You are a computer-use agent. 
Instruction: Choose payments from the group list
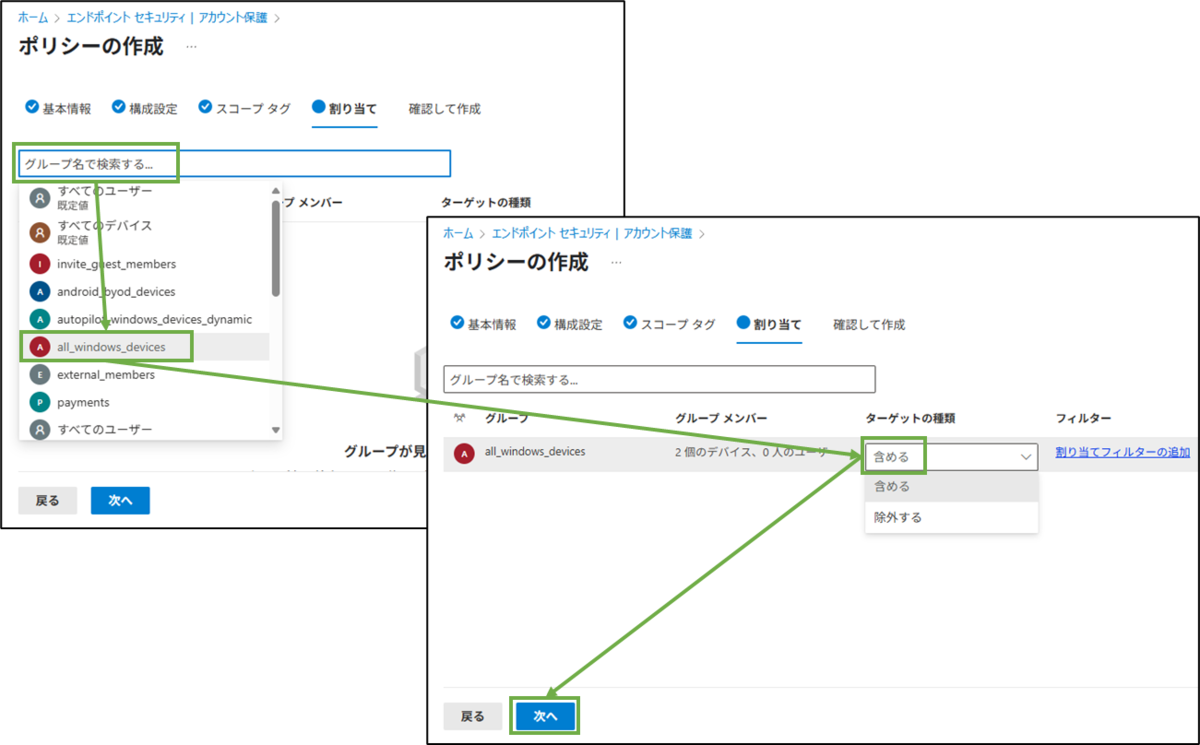click(x=144, y=402)
